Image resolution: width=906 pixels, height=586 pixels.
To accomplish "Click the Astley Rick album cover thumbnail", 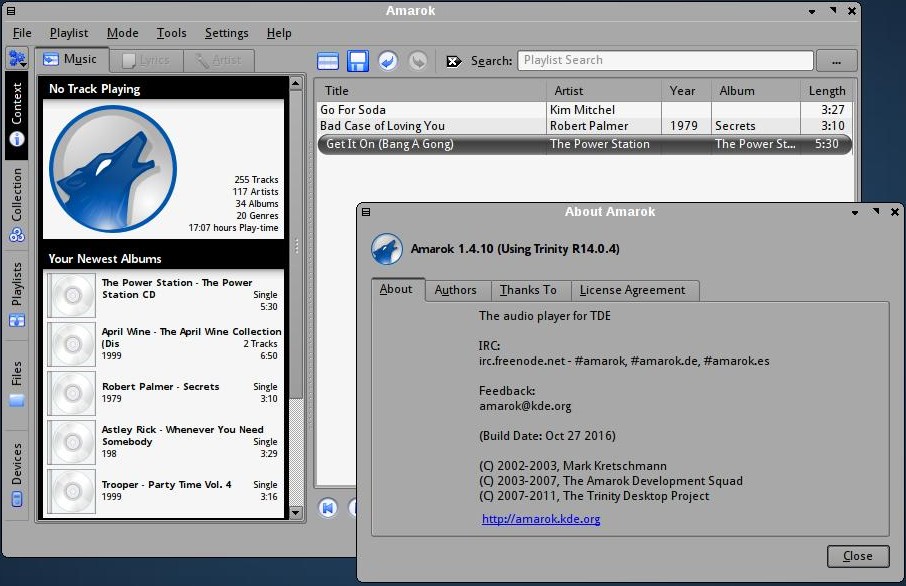I will (x=72, y=443).
